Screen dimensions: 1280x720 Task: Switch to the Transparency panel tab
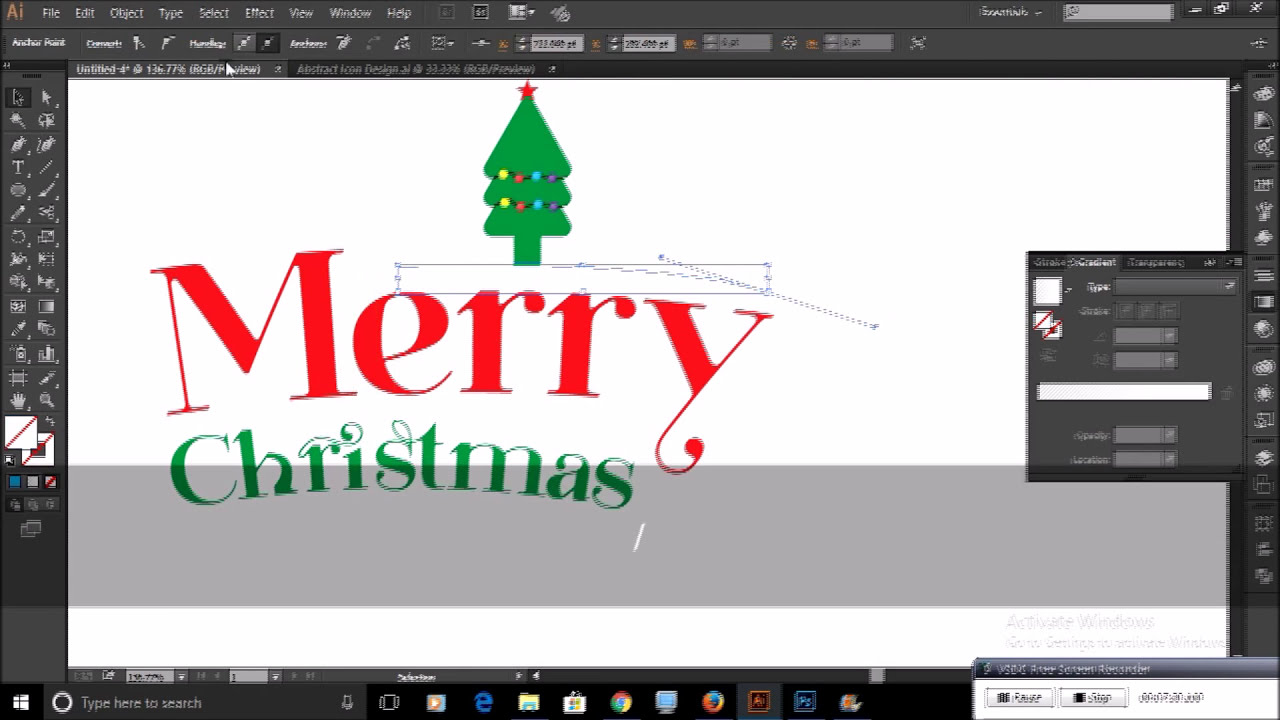click(1156, 262)
